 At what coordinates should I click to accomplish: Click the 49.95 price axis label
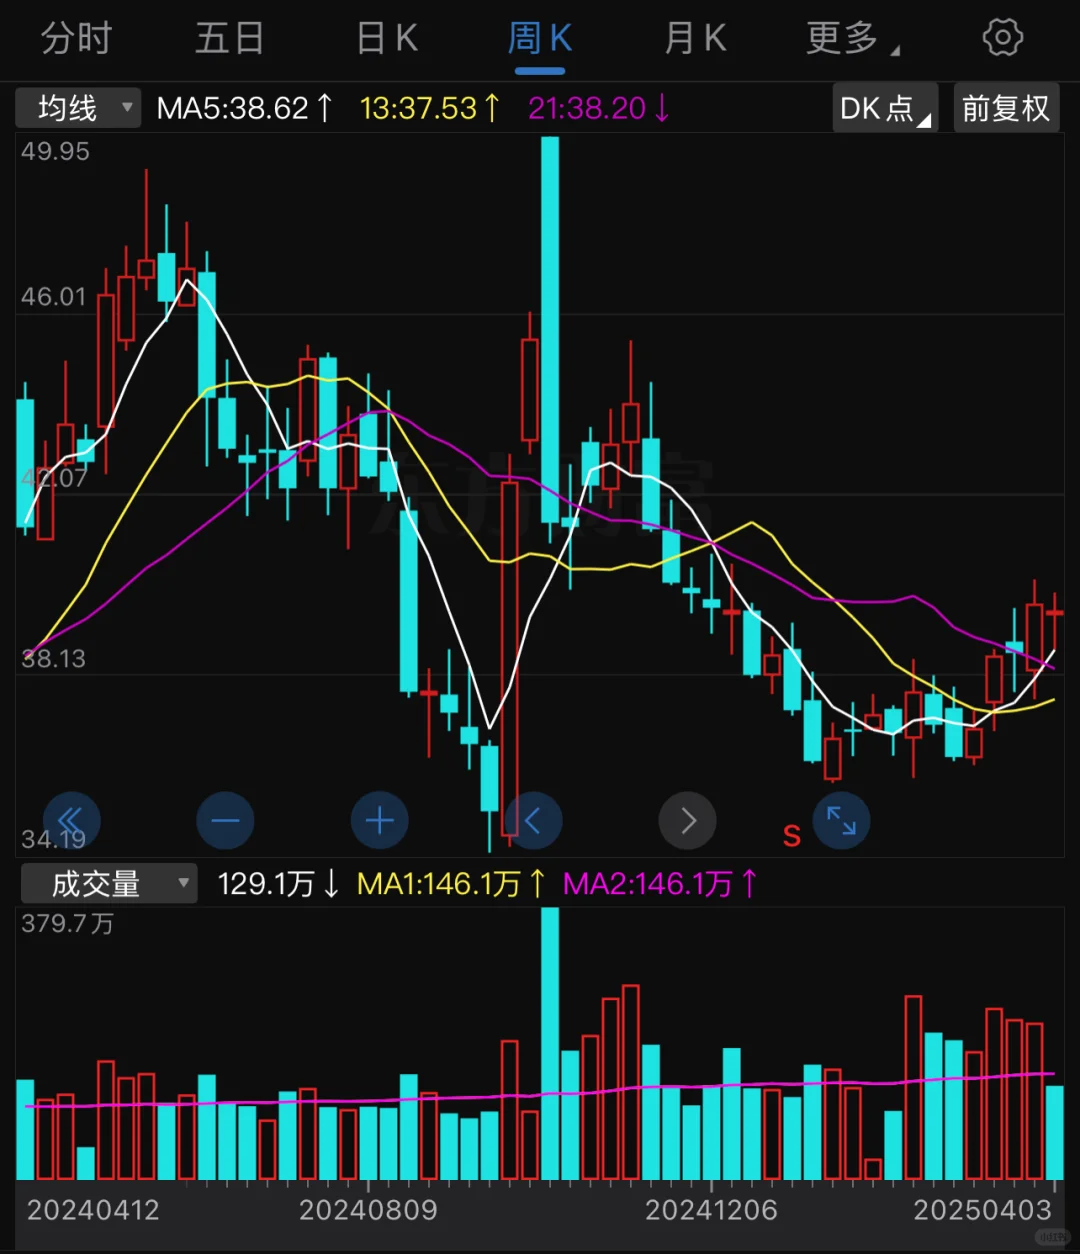pos(55,151)
